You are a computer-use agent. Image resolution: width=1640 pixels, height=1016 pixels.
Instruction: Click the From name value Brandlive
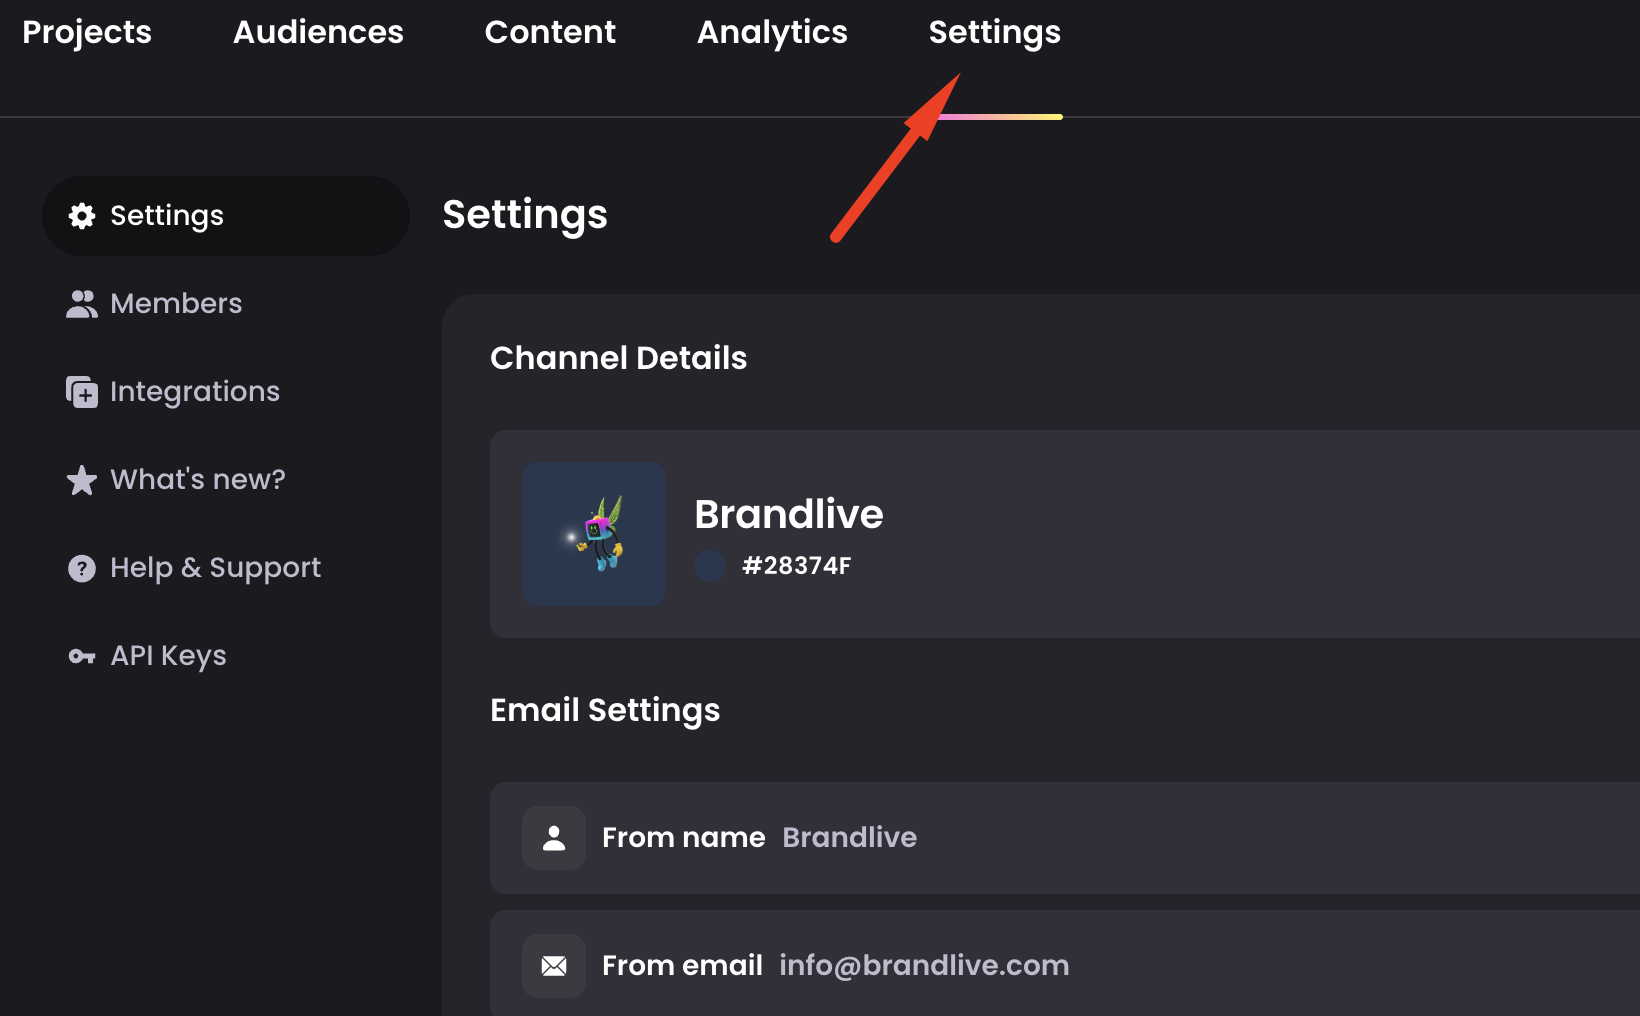849,837
